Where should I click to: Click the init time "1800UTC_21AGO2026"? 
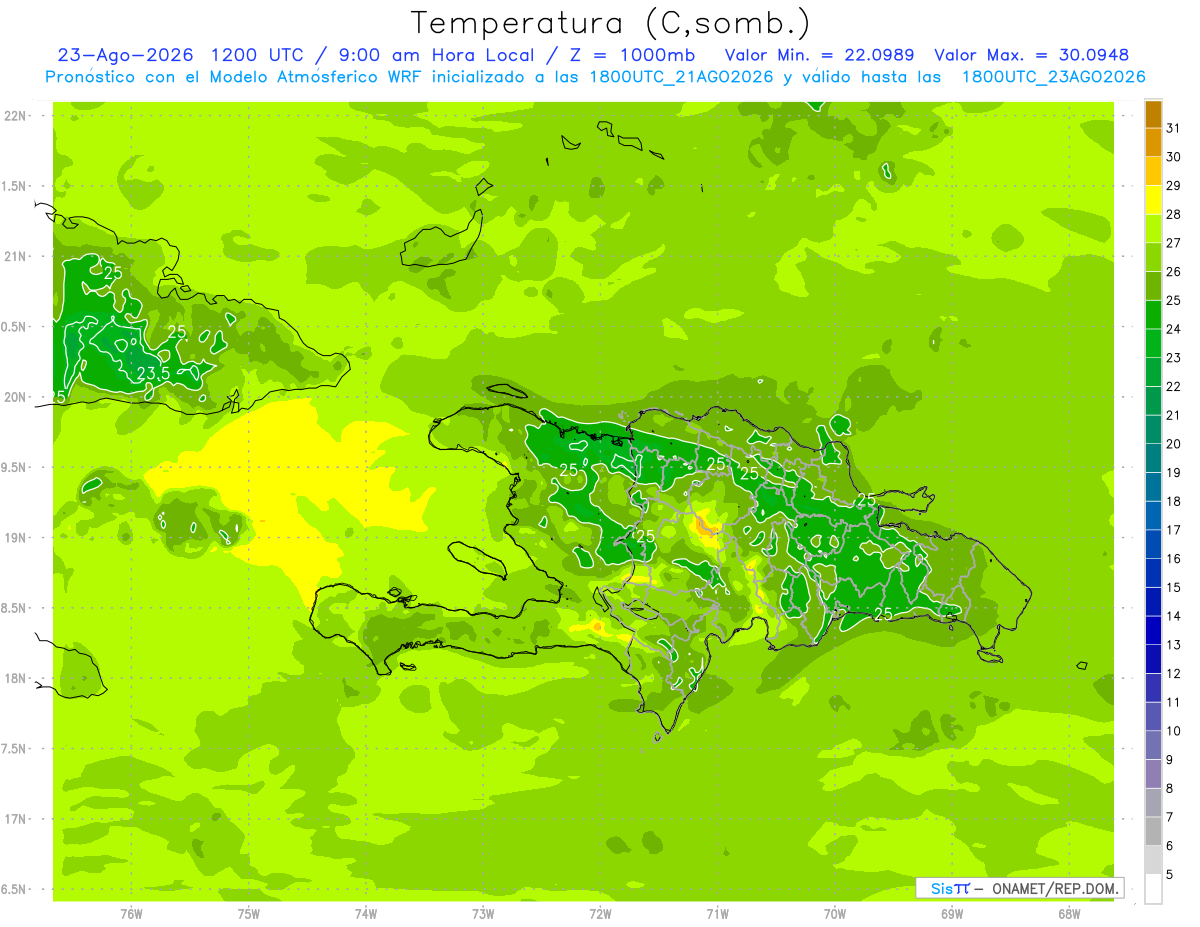pos(680,77)
